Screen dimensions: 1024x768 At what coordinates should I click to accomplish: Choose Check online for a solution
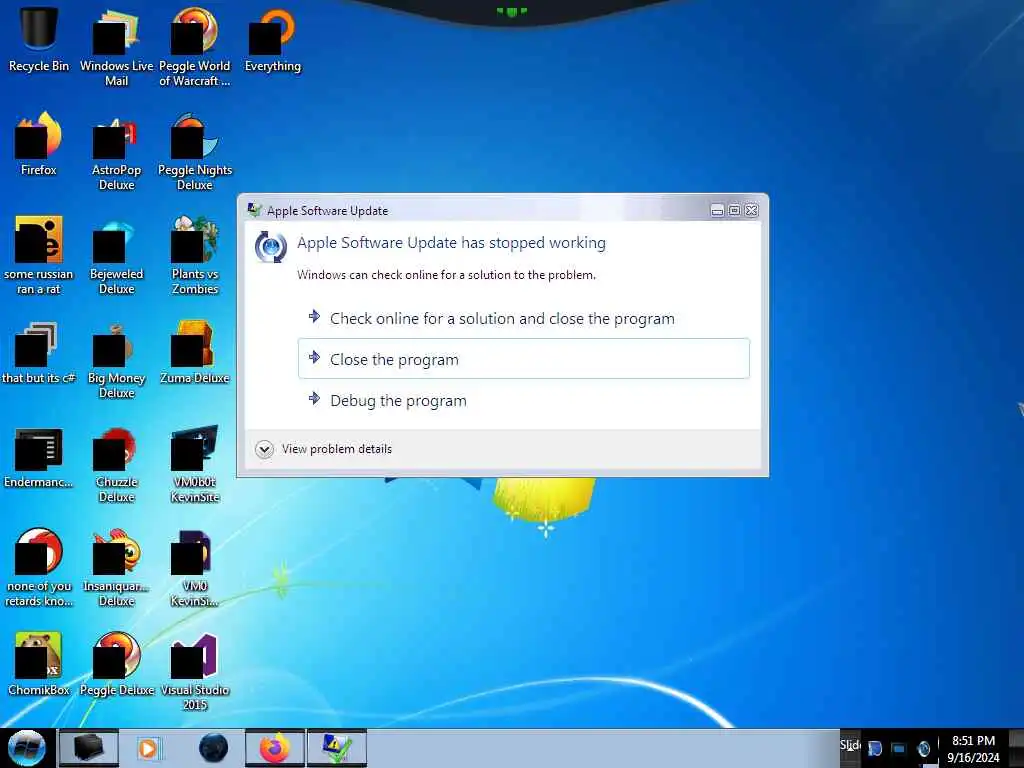tap(524, 318)
